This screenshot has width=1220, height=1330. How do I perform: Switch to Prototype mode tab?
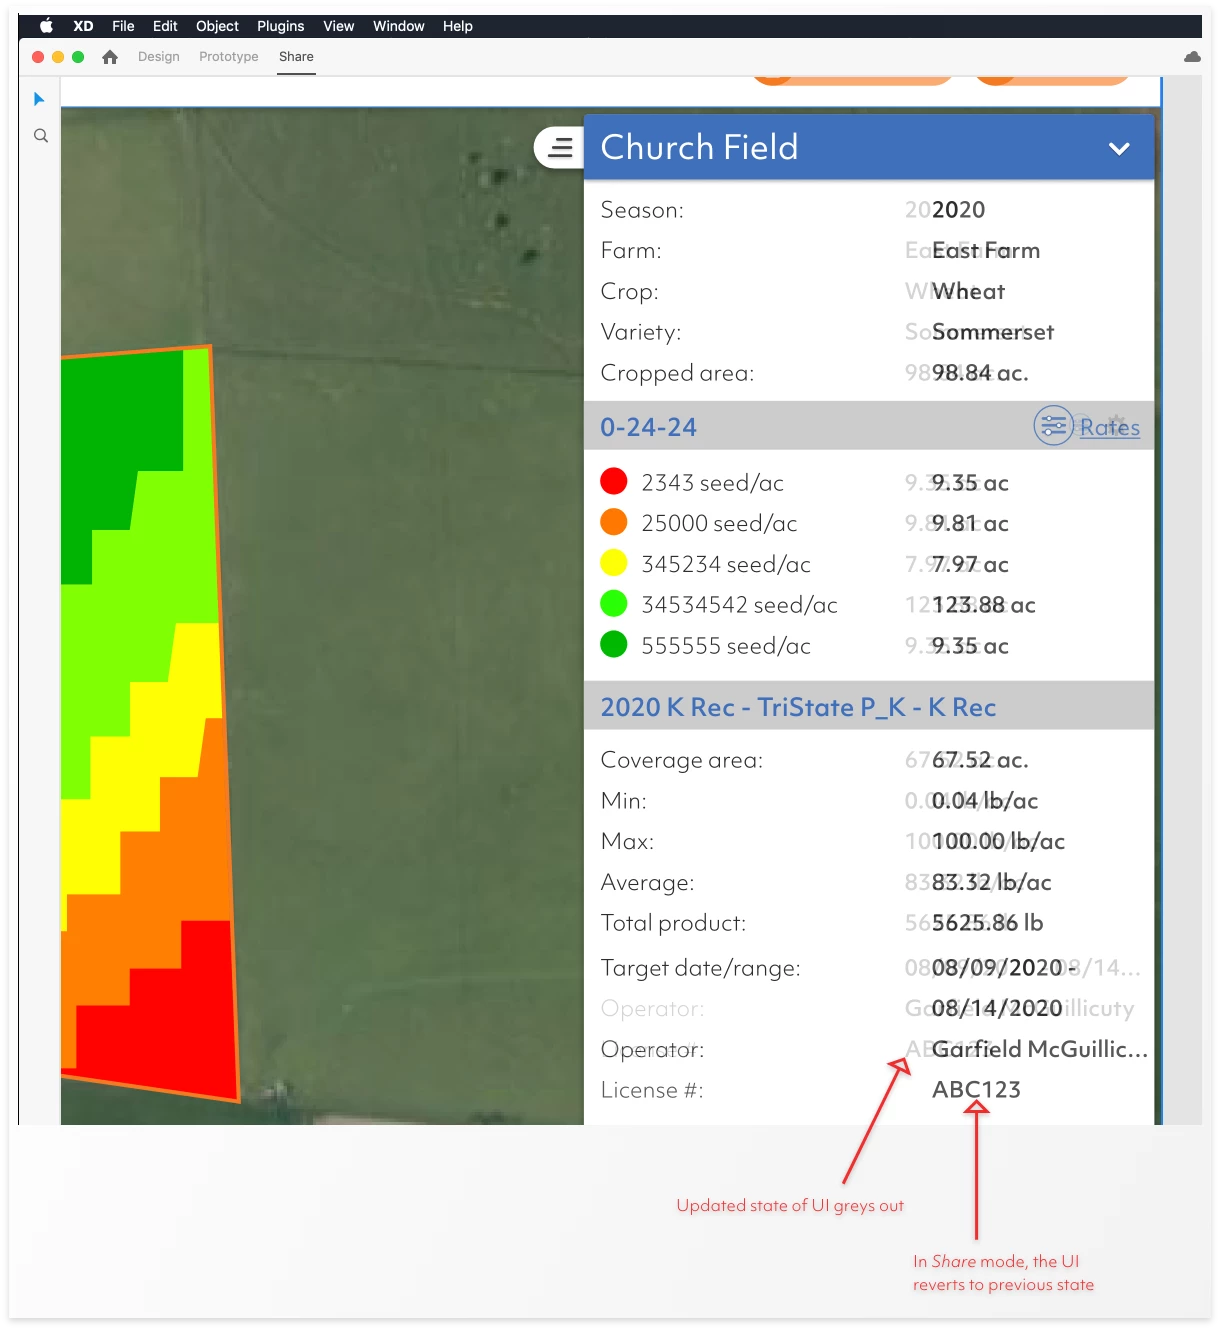tap(228, 57)
